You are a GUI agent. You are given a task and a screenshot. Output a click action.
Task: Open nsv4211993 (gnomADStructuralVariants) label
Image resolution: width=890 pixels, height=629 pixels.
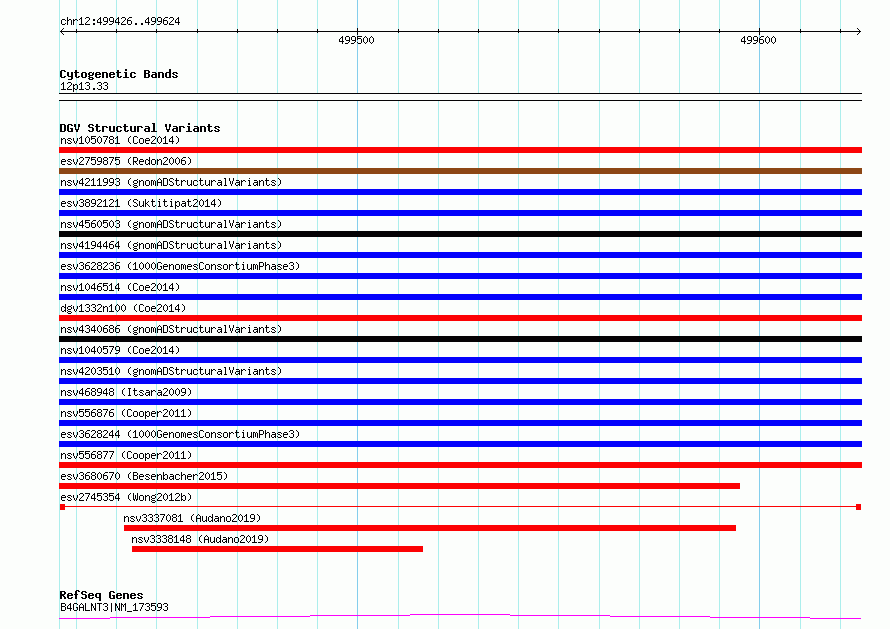tap(171, 182)
